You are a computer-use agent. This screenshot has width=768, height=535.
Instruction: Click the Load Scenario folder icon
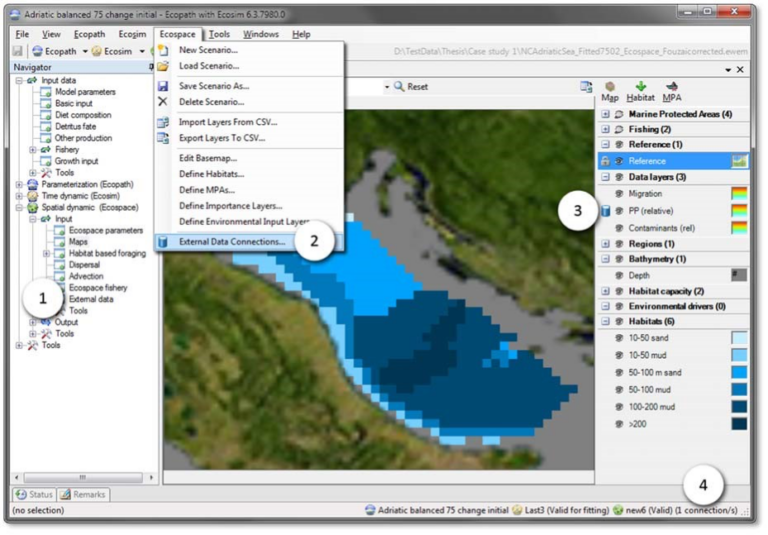tap(163, 65)
